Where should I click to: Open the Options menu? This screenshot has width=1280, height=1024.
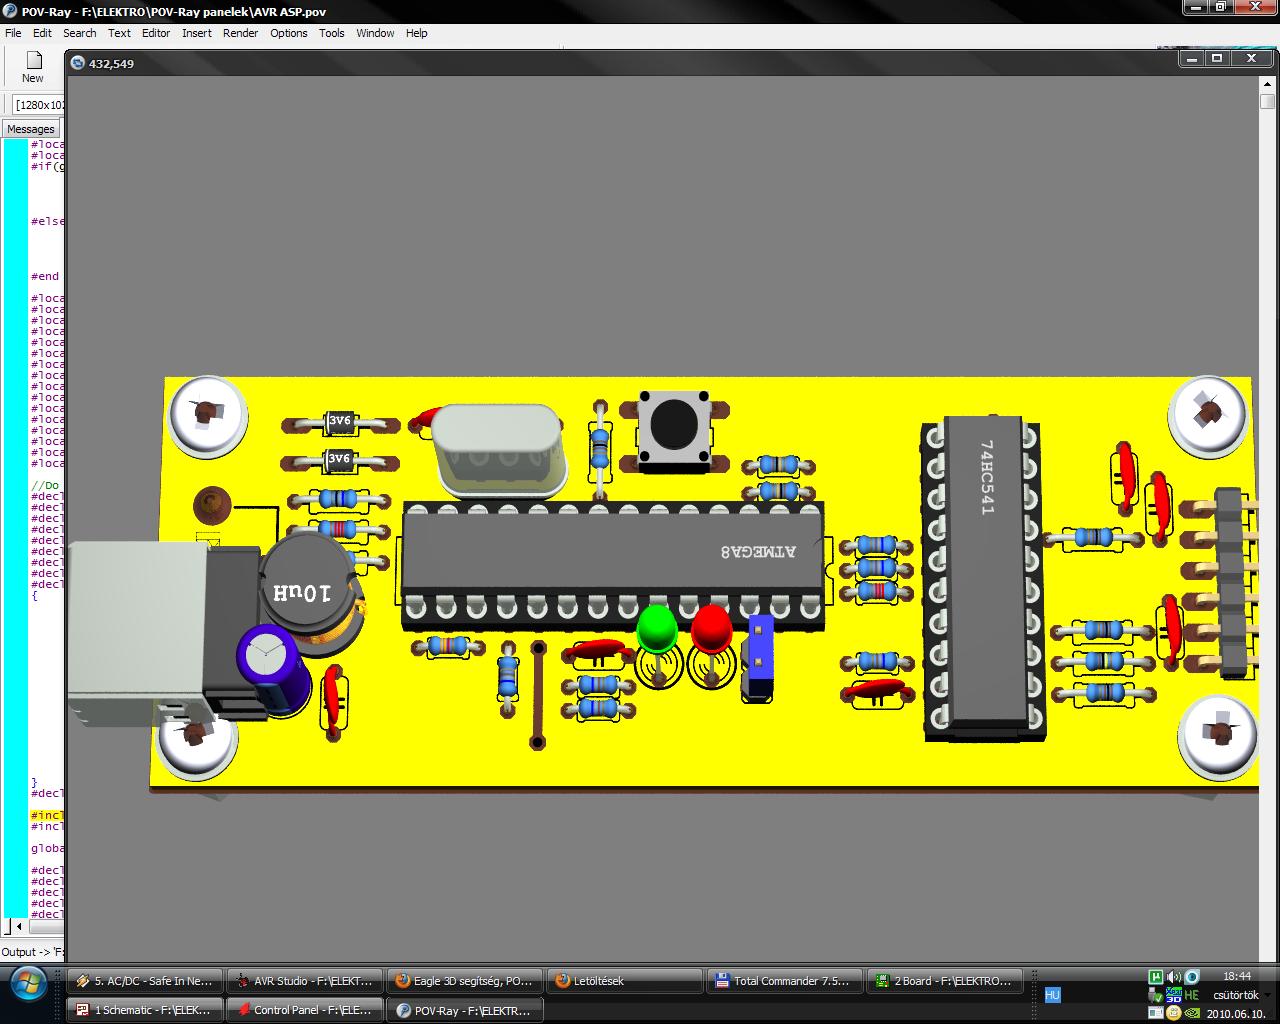pyautogui.click(x=289, y=33)
